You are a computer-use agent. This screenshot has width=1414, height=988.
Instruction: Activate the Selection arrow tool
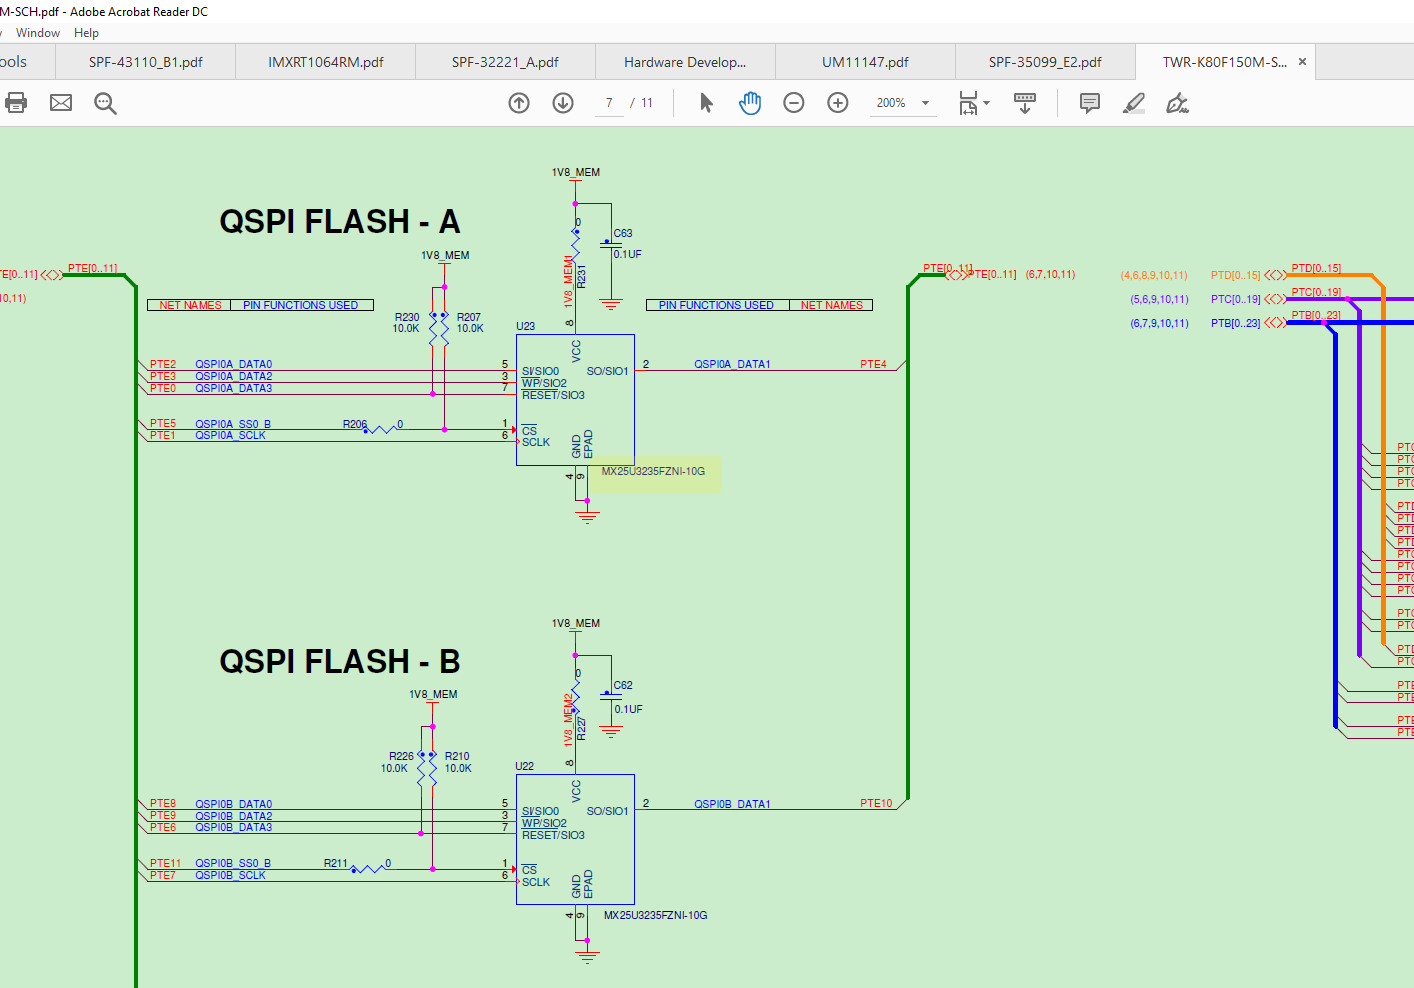pyautogui.click(x=706, y=102)
